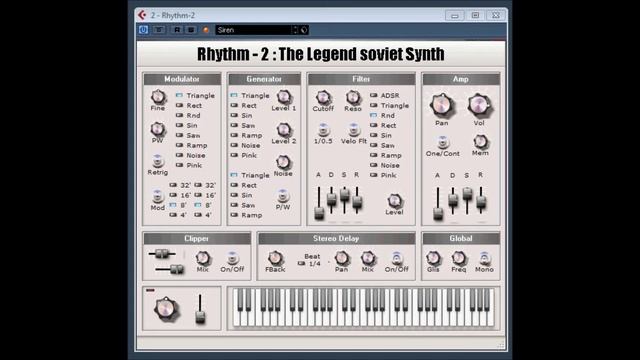Click the Level 1 knob
Viewport: 640px width, 360px height.
click(283, 97)
